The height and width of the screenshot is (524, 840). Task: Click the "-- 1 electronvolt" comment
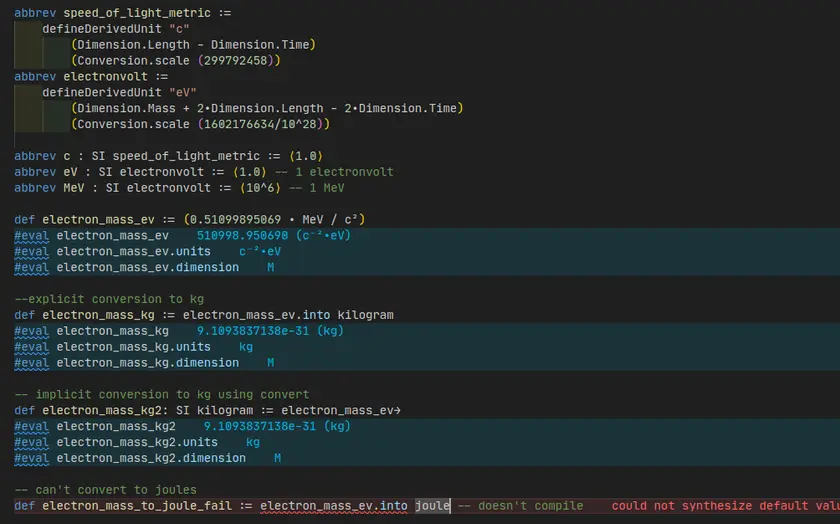pyautogui.click(x=337, y=172)
